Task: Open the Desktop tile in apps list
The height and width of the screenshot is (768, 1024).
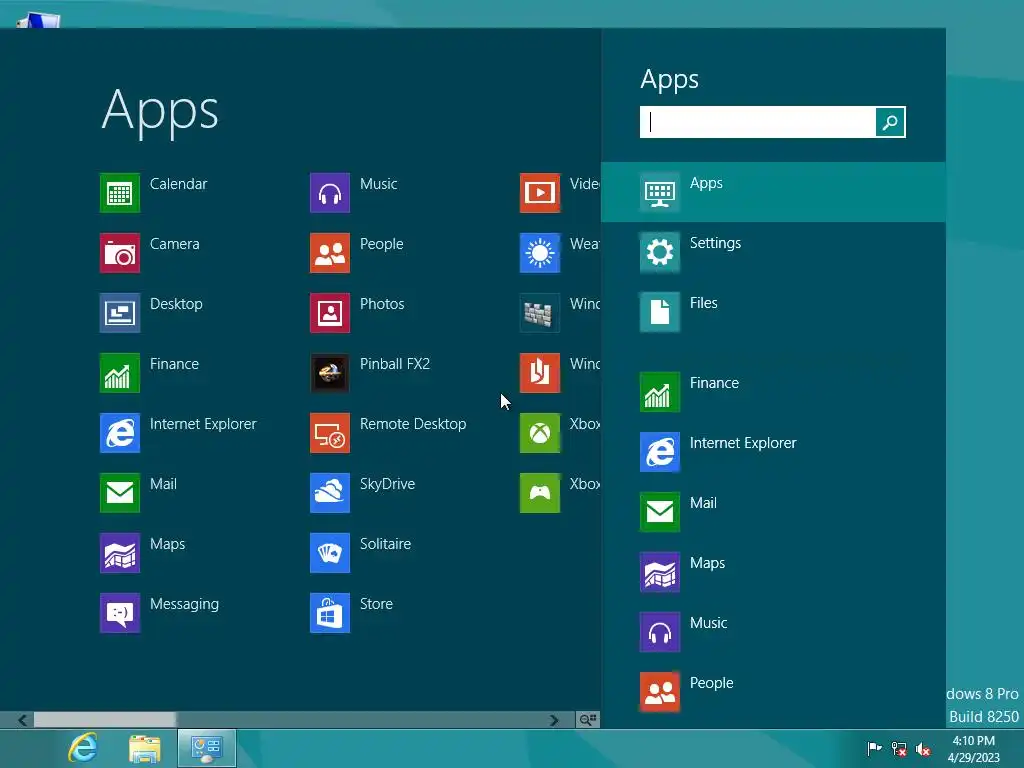Action: click(x=152, y=313)
